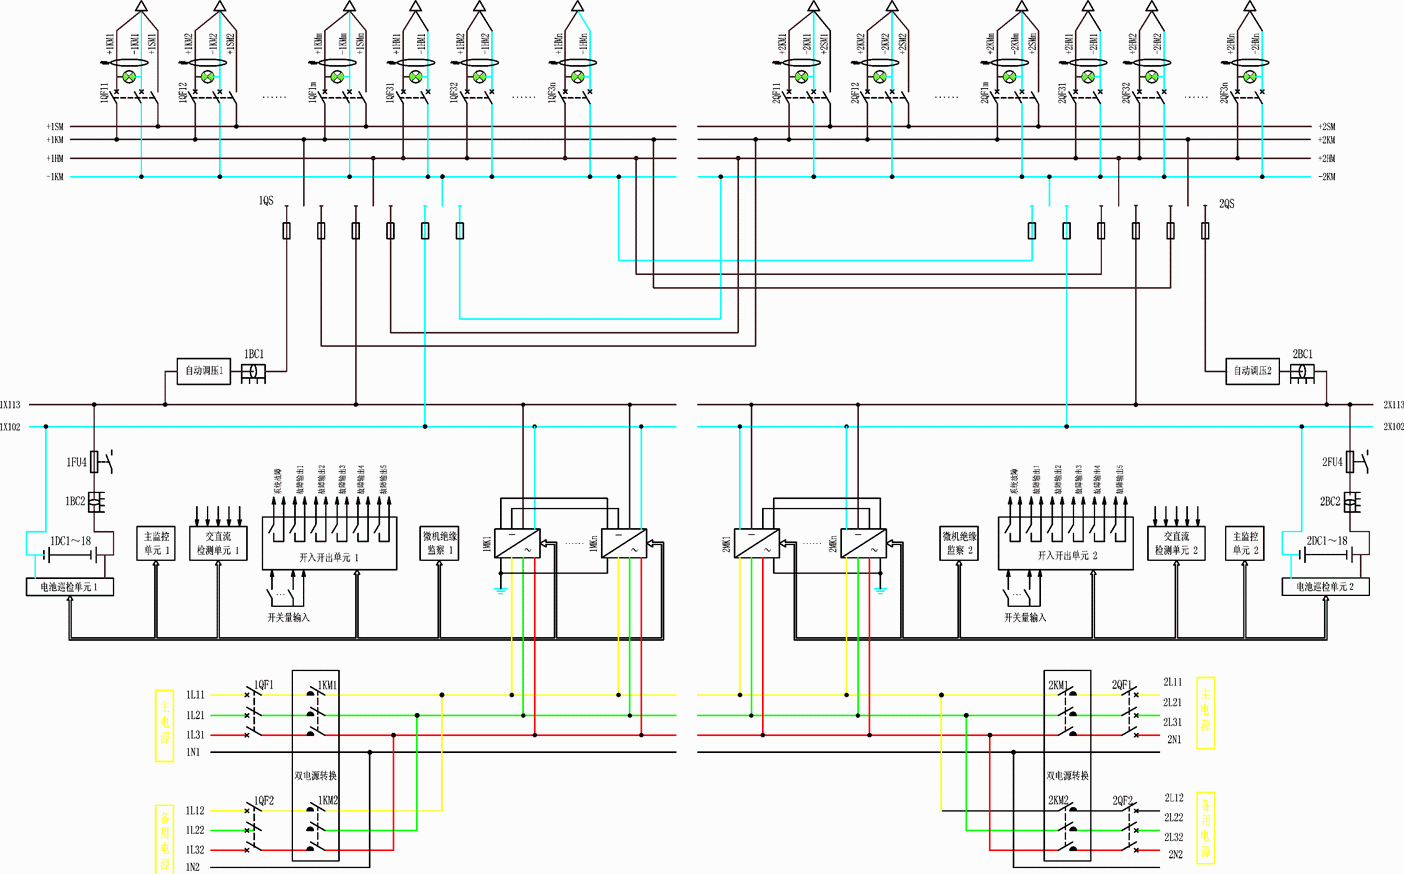The image size is (1404, 874).
Task: Click the 1BC1 current sensor symbol
Action: (255, 372)
